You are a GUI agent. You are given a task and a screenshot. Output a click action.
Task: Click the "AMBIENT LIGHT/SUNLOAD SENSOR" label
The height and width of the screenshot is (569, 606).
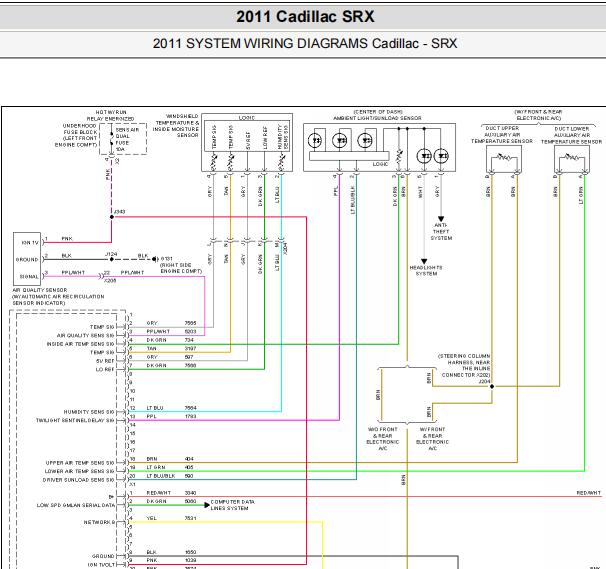pos(377,118)
